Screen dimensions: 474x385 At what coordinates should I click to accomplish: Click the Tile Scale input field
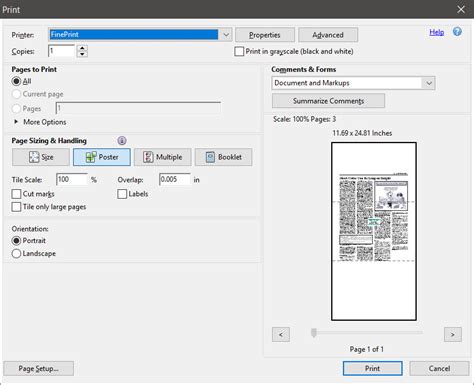point(72,179)
